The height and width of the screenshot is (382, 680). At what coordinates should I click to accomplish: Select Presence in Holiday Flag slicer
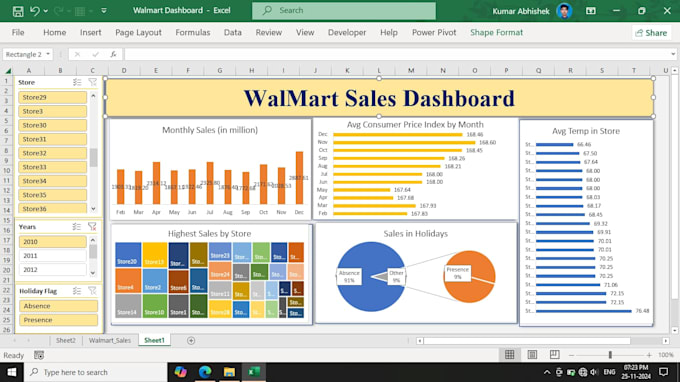point(58,320)
